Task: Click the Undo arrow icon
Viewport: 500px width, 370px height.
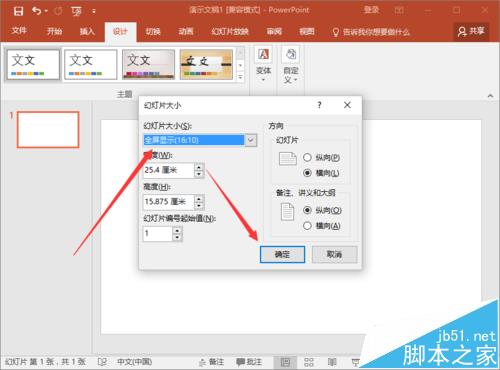Action: tap(37, 11)
